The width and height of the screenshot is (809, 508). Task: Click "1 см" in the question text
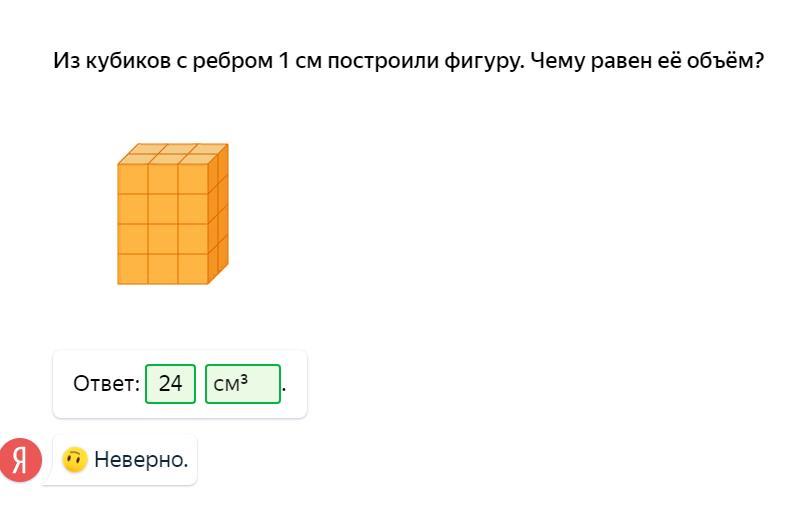tap(300, 61)
